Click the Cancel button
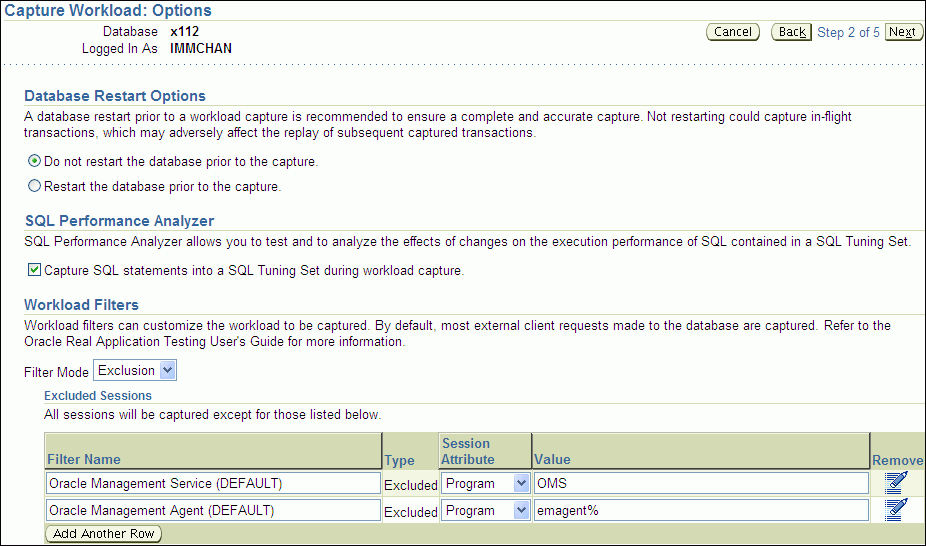The height and width of the screenshot is (546, 926). click(x=732, y=32)
